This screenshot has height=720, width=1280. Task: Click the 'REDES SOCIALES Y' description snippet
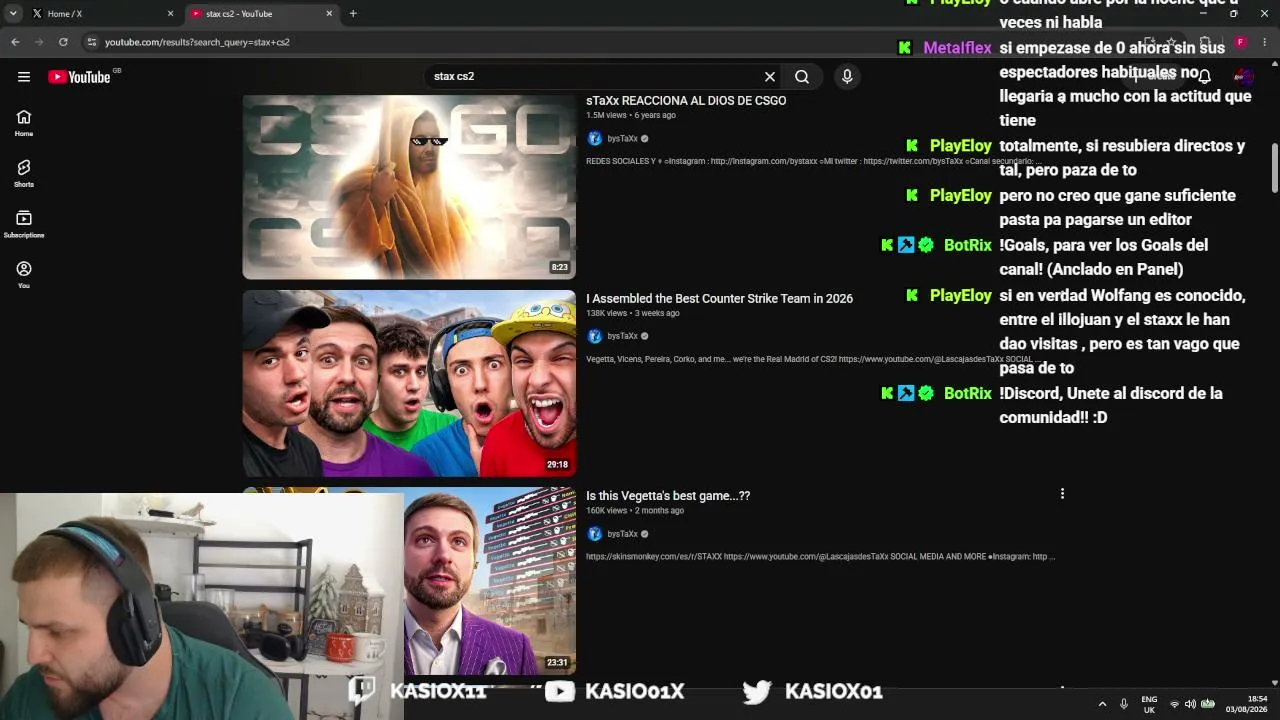point(813,161)
